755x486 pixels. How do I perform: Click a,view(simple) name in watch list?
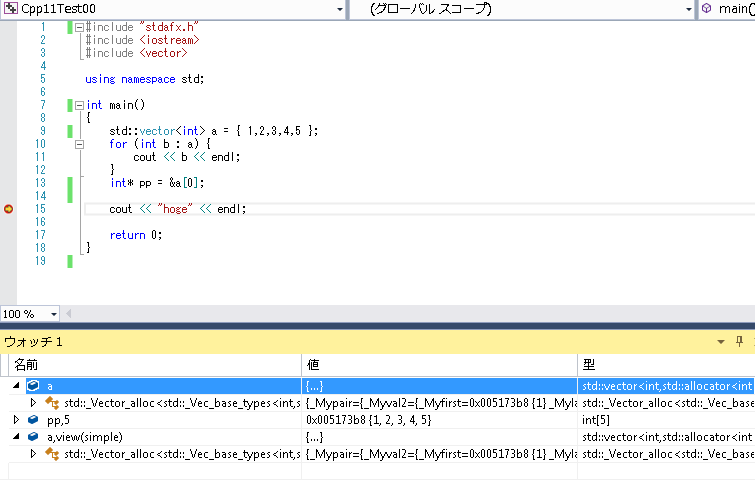pos(85,437)
